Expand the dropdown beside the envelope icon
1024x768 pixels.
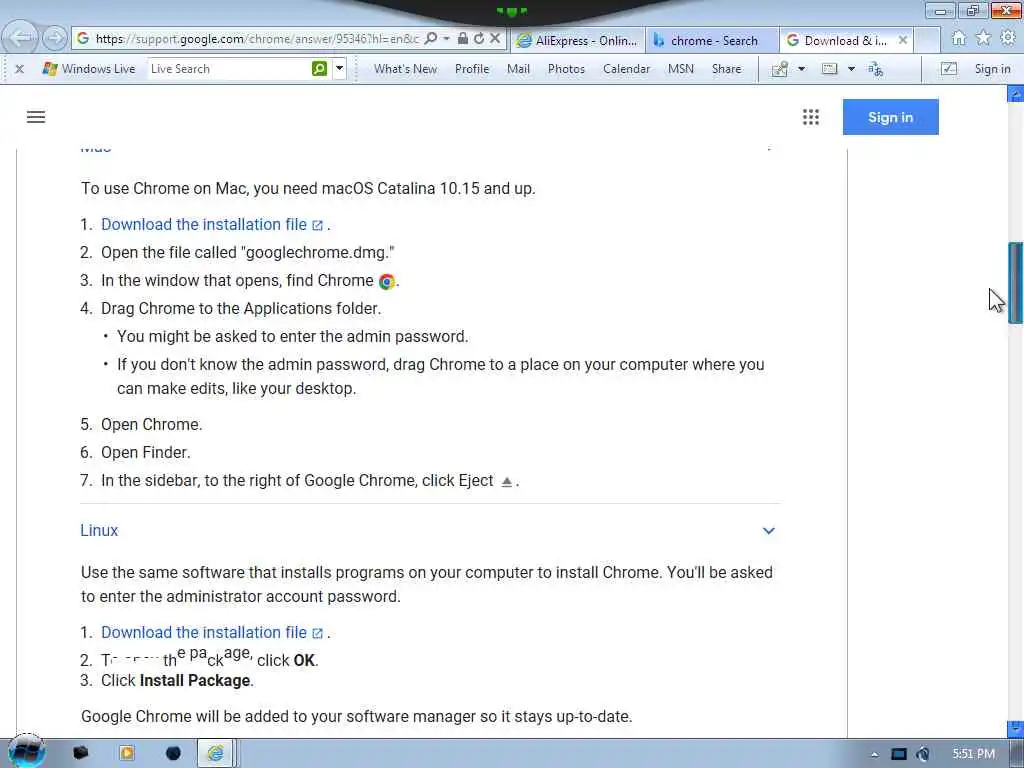click(851, 69)
